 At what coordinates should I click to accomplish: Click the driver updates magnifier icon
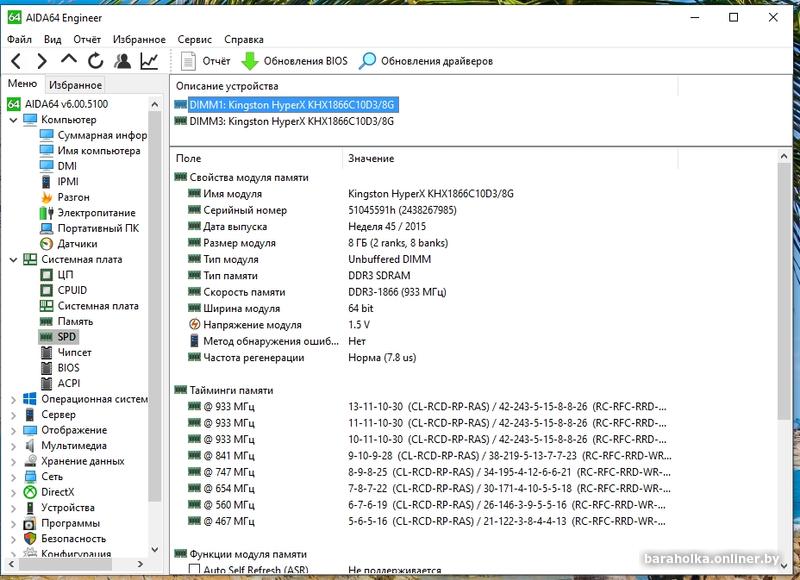[368, 61]
